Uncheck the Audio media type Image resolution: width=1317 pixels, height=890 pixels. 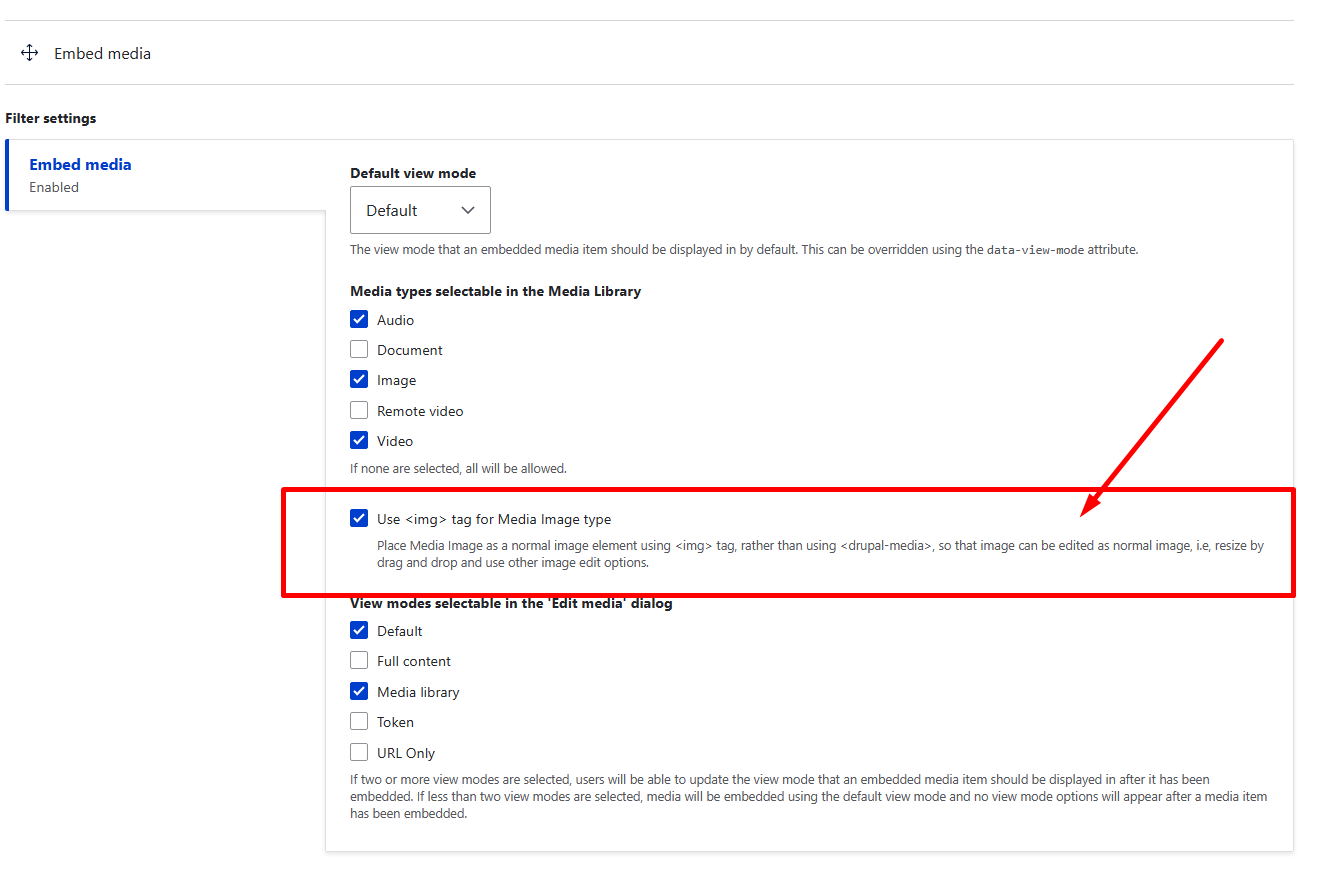pyautogui.click(x=359, y=319)
